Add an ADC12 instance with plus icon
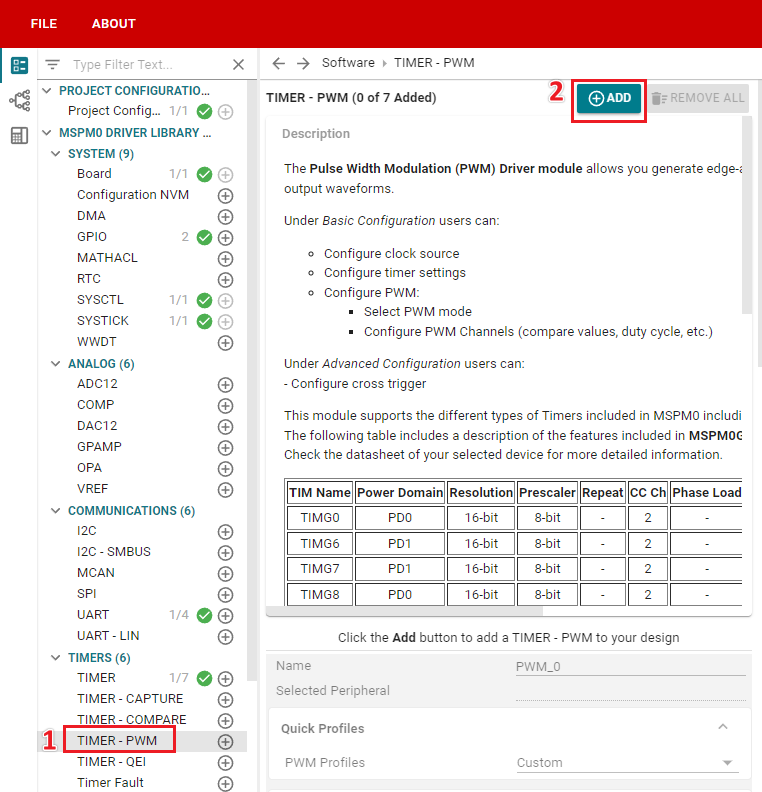Viewport: 762px width, 792px height. click(225, 385)
